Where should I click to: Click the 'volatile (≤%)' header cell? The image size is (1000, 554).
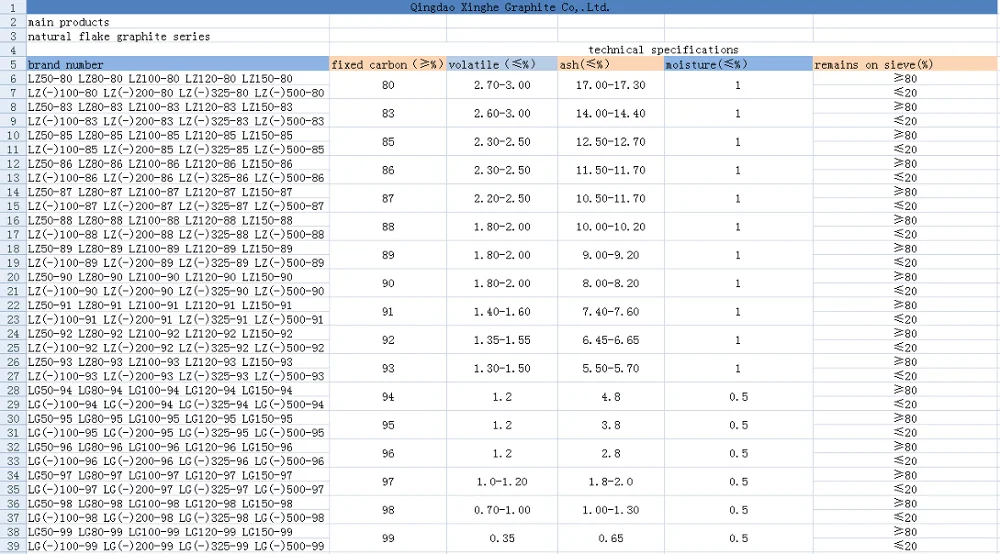[502, 64]
